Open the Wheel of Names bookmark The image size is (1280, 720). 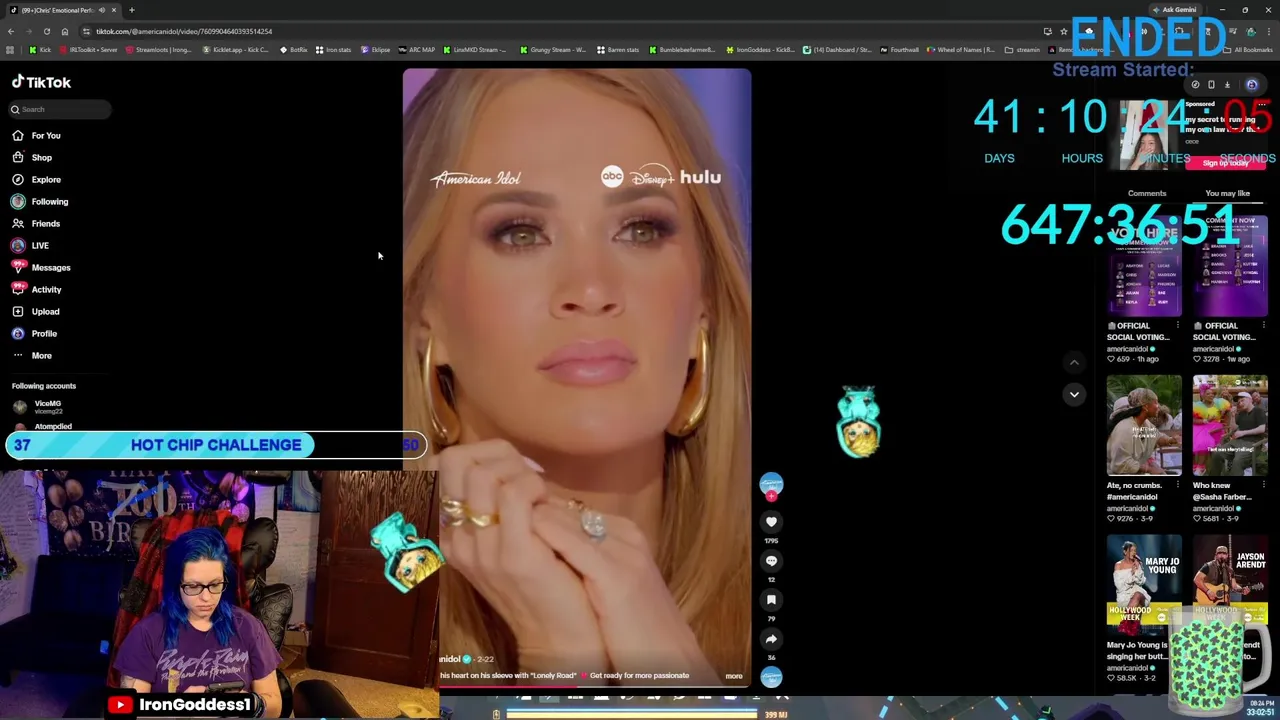click(x=961, y=49)
